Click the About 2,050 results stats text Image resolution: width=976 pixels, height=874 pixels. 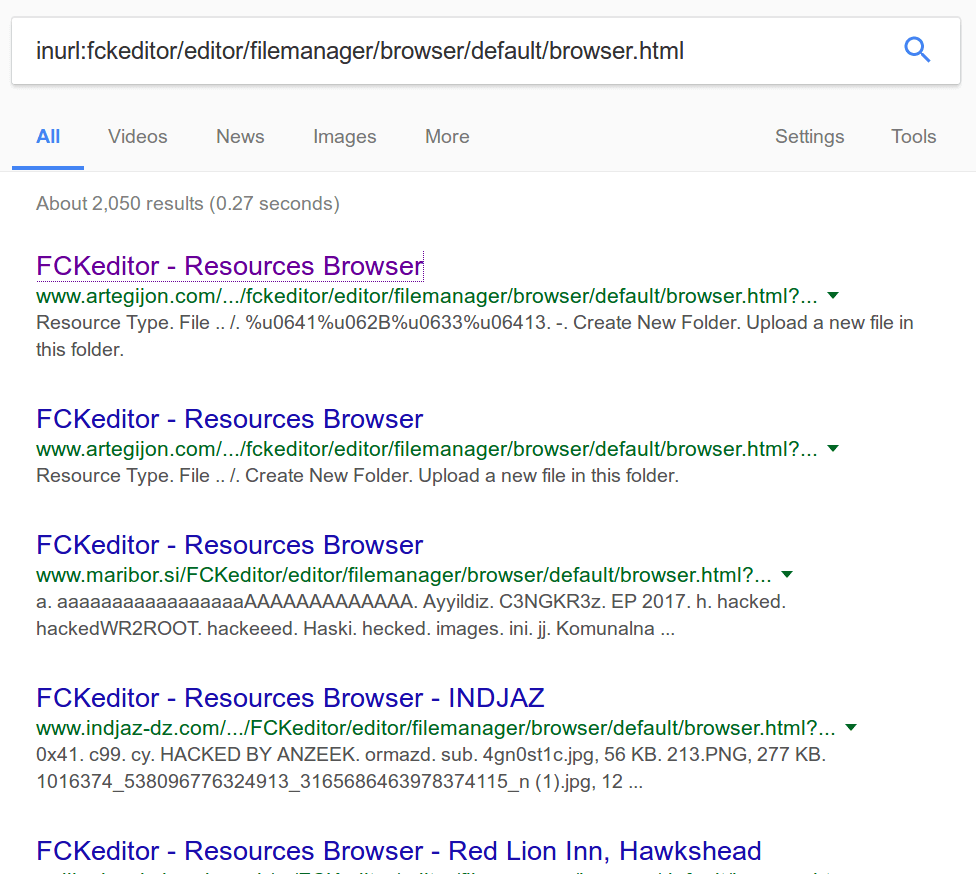188,204
